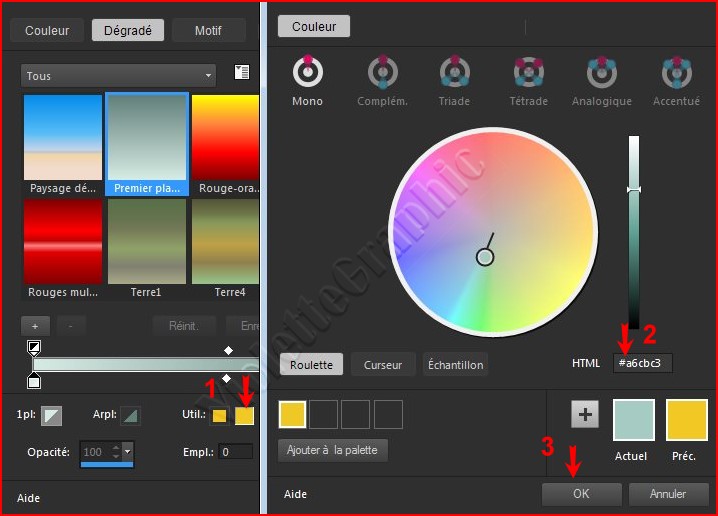The width and height of the screenshot is (718, 516).
Task: Click the 1pl foreground color icon
Action: point(53,415)
